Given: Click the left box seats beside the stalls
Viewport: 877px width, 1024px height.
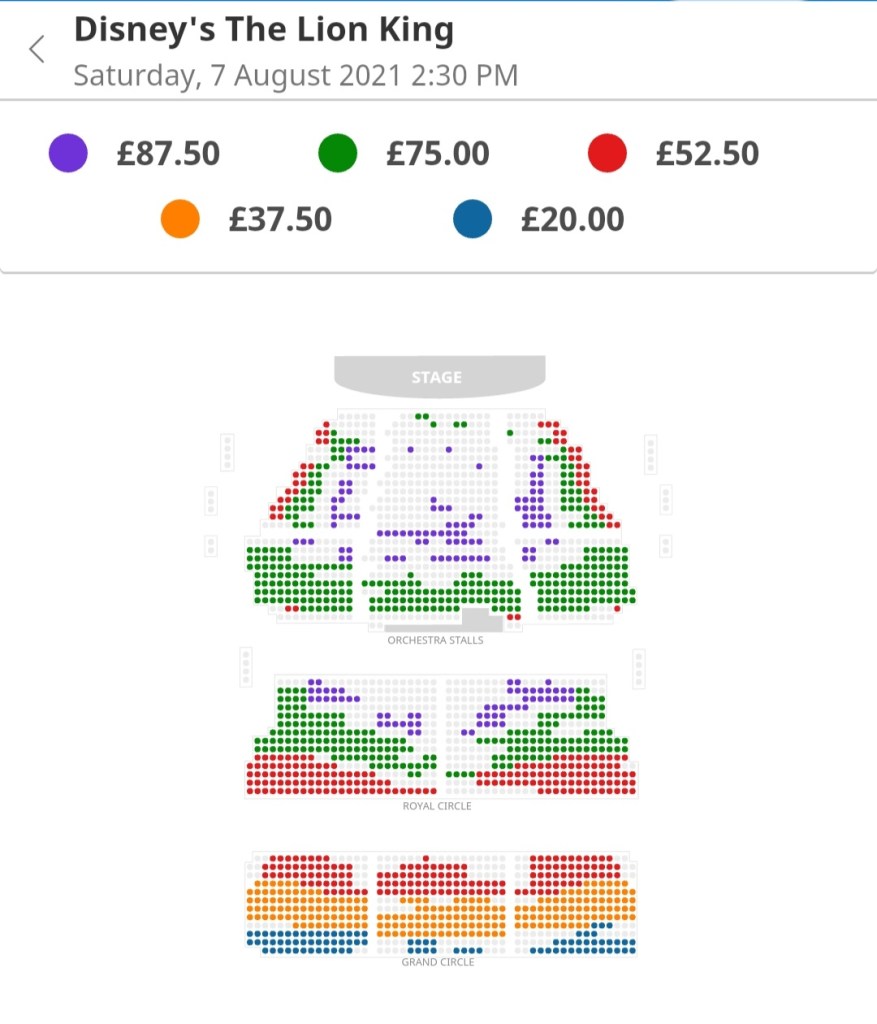Looking at the screenshot, I should [x=228, y=453].
